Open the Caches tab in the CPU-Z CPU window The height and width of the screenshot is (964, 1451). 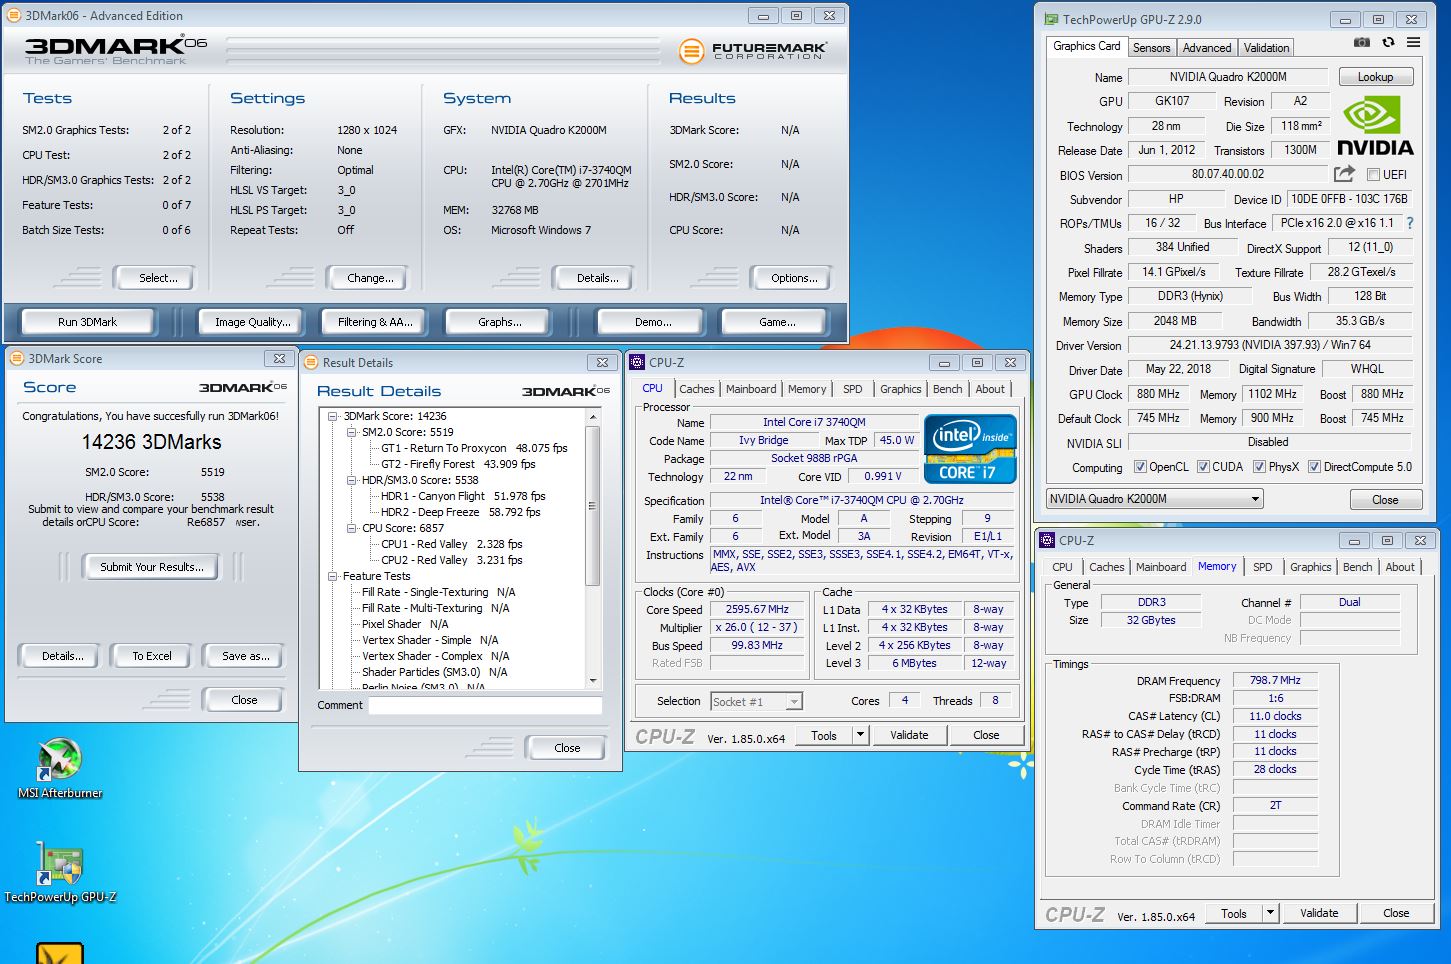coord(696,389)
